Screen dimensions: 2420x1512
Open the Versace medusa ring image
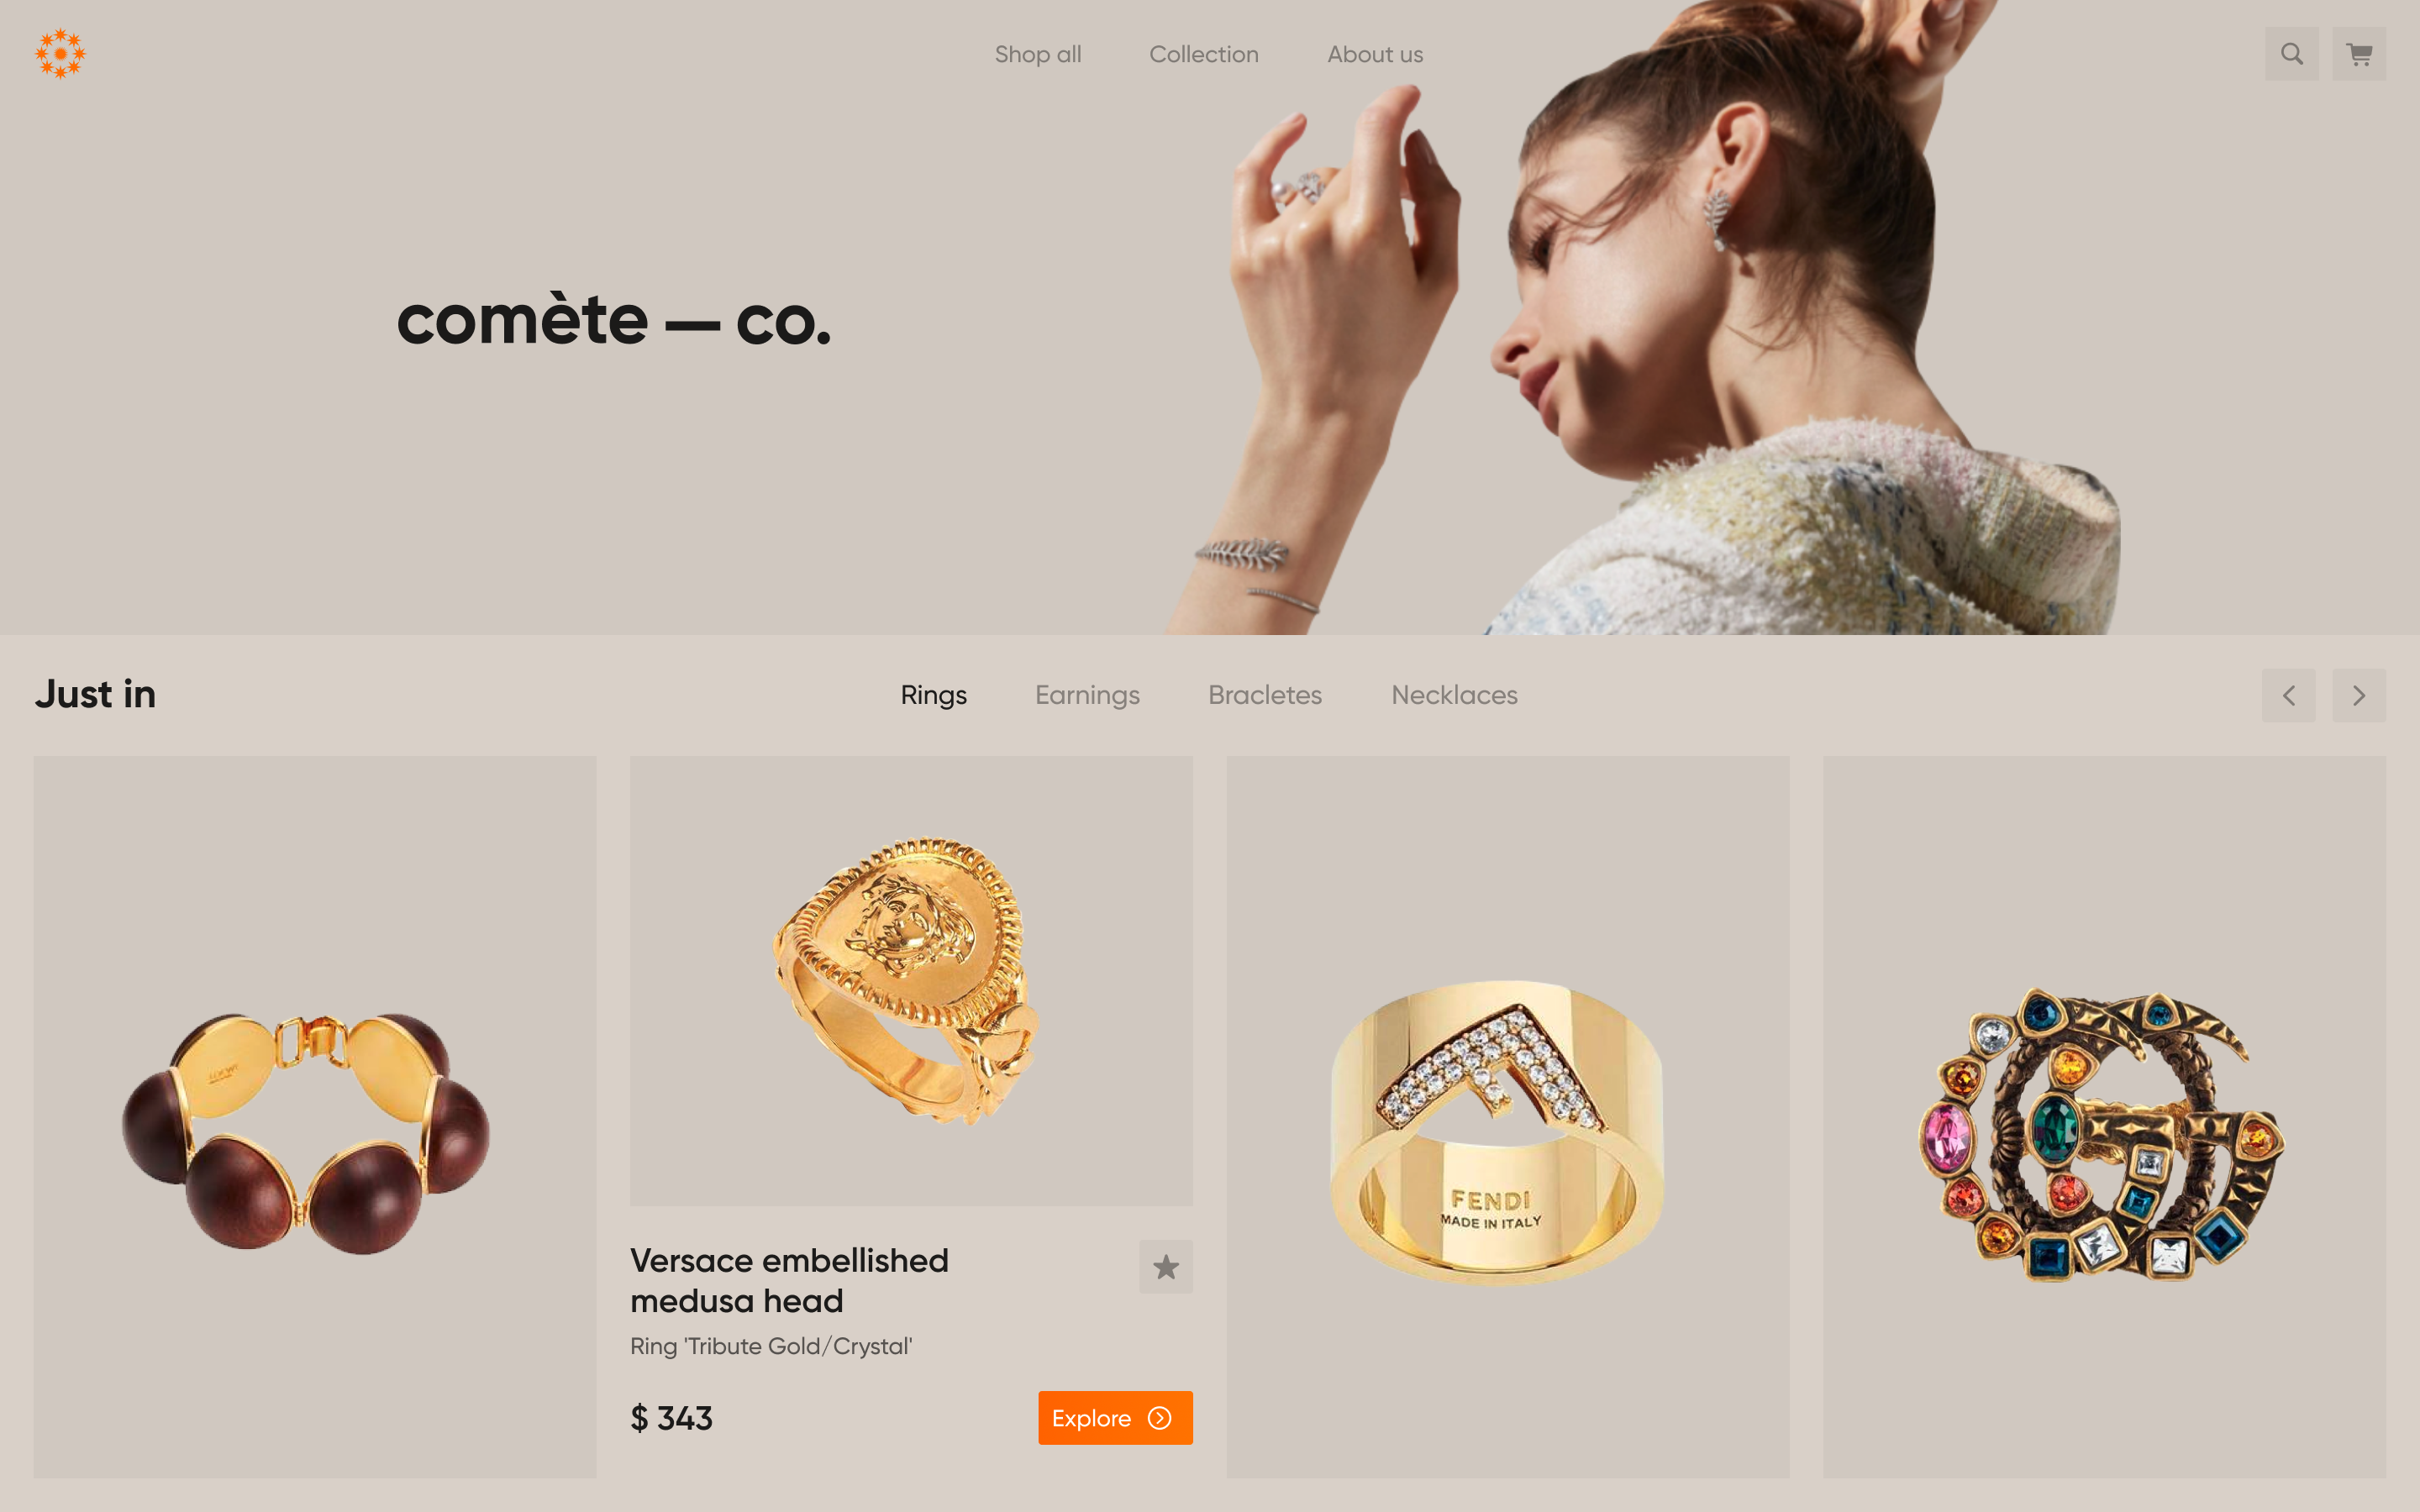coord(911,981)
